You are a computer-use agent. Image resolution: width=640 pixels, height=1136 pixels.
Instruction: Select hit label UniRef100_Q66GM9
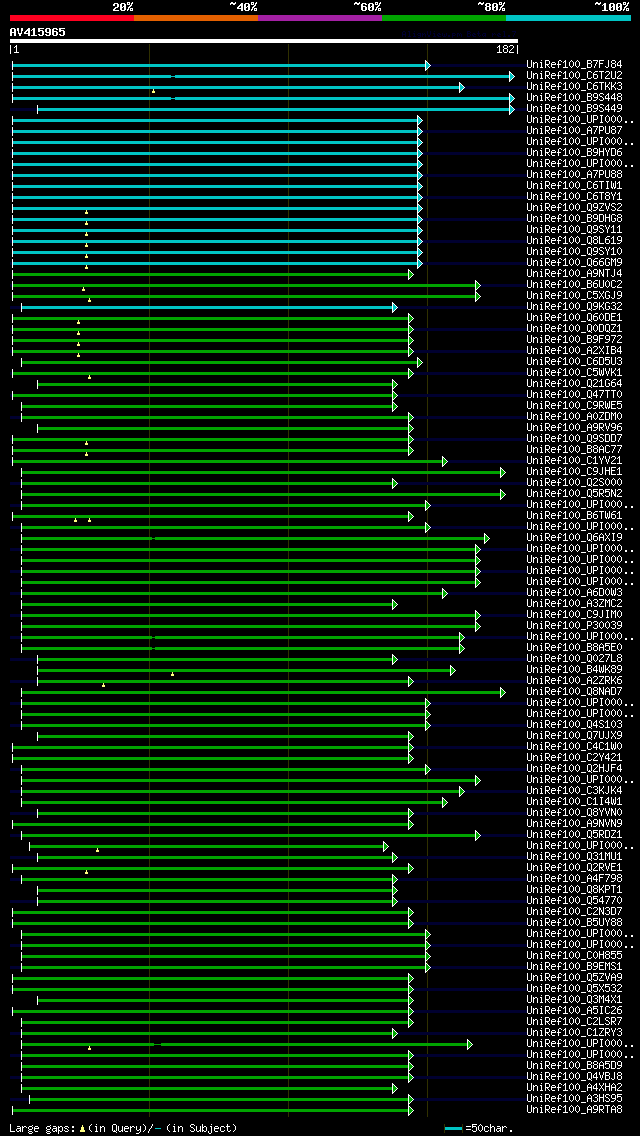click(x=574, y=262)
